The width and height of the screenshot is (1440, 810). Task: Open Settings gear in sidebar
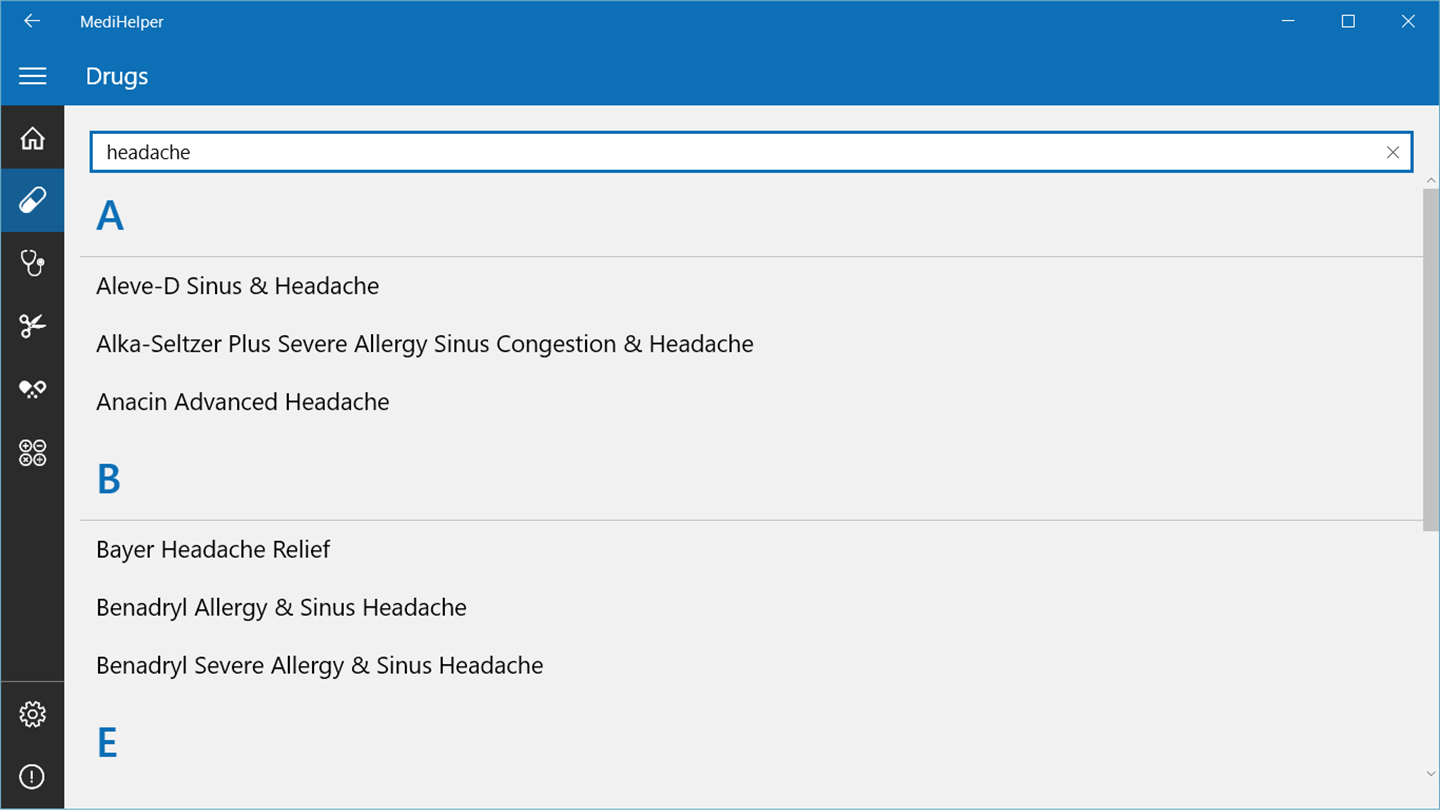(32, 714)
